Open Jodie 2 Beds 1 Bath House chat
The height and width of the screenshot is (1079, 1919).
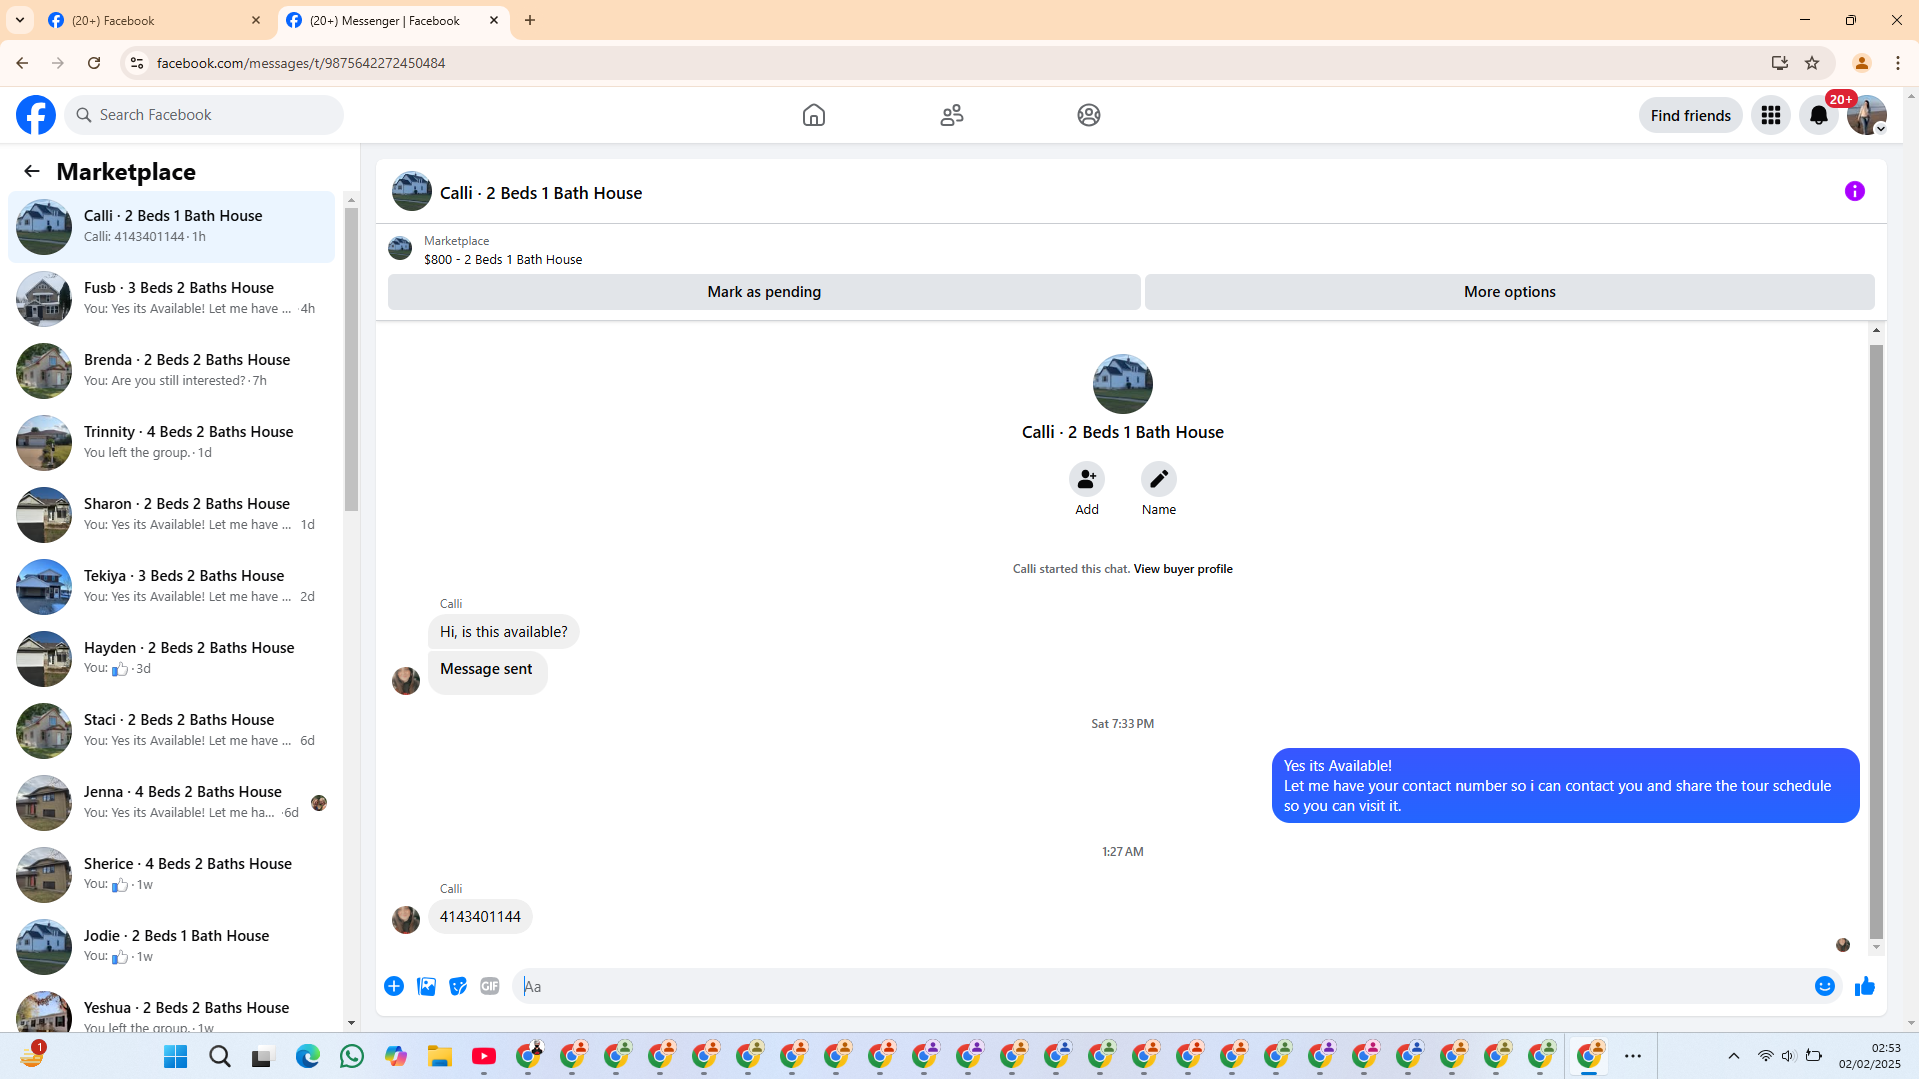pyautogui.click(x=172, y=947)
